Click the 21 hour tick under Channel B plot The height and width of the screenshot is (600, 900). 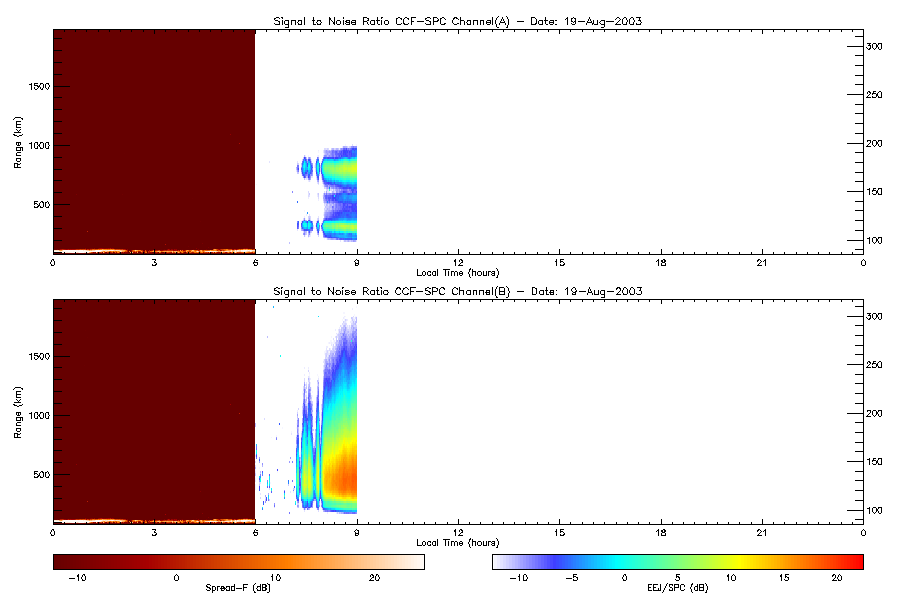coord(762,533)
